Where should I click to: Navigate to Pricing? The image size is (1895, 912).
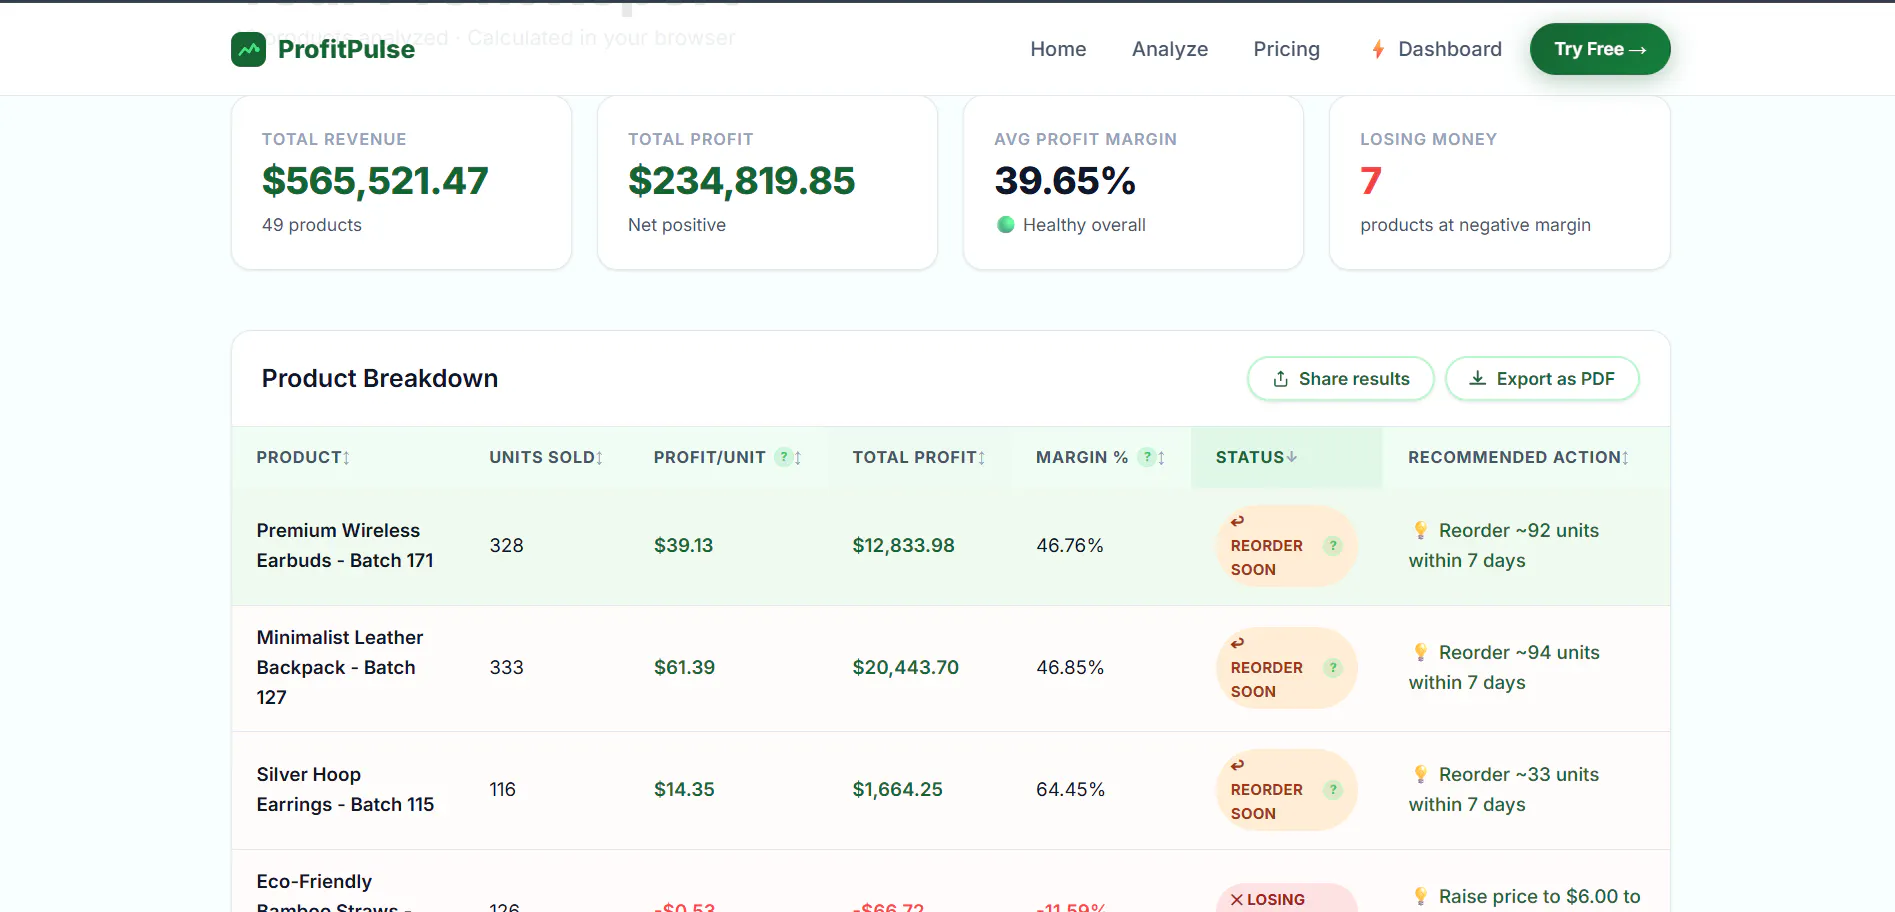tap(1286, 49)
